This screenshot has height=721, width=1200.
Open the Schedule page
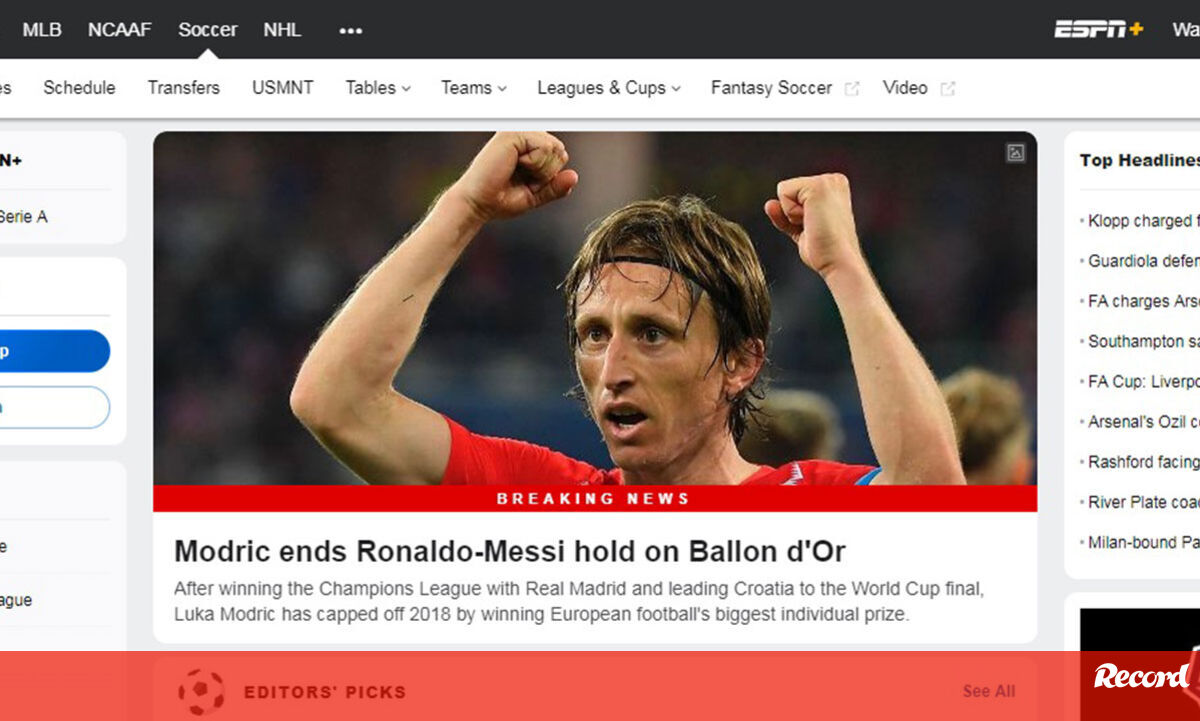[x=79, y=87]
